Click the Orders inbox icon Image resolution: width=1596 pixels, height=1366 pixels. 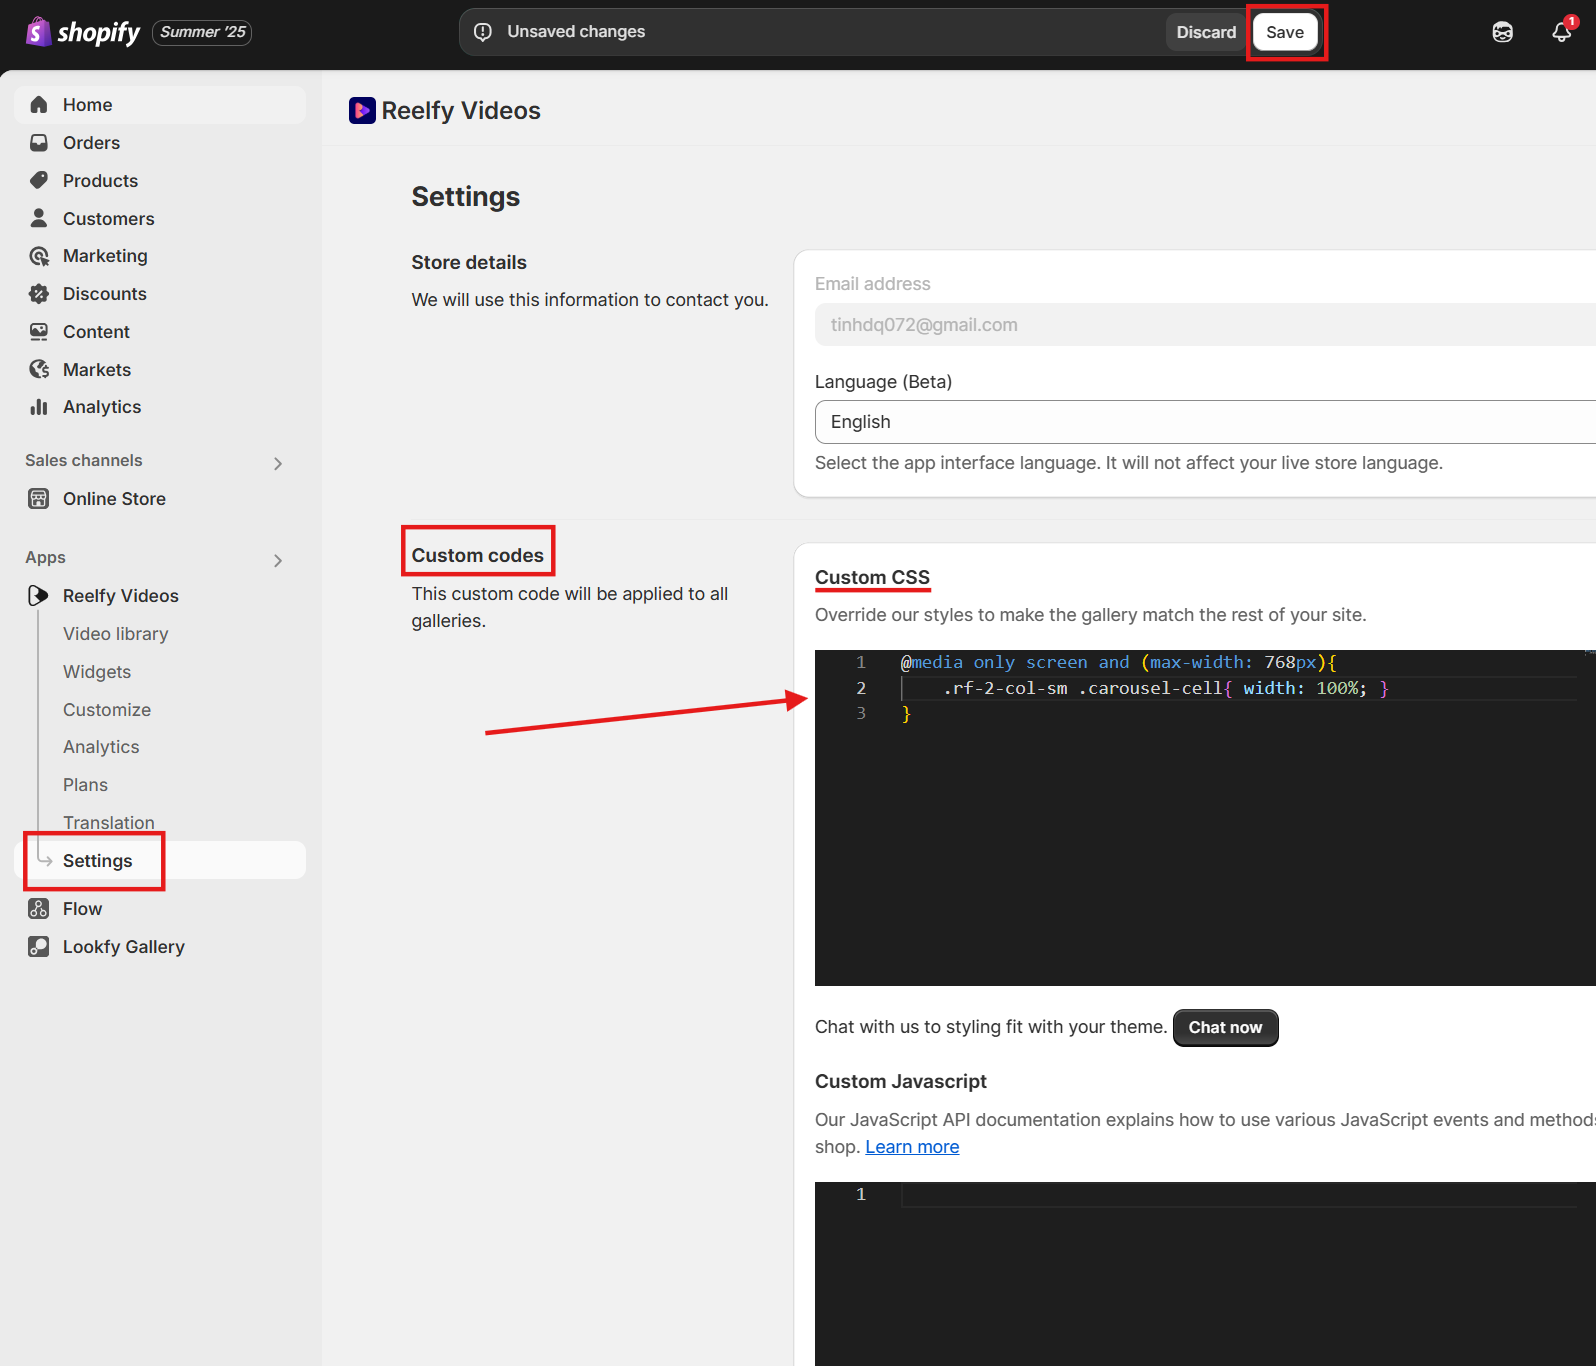pos(39,143)
